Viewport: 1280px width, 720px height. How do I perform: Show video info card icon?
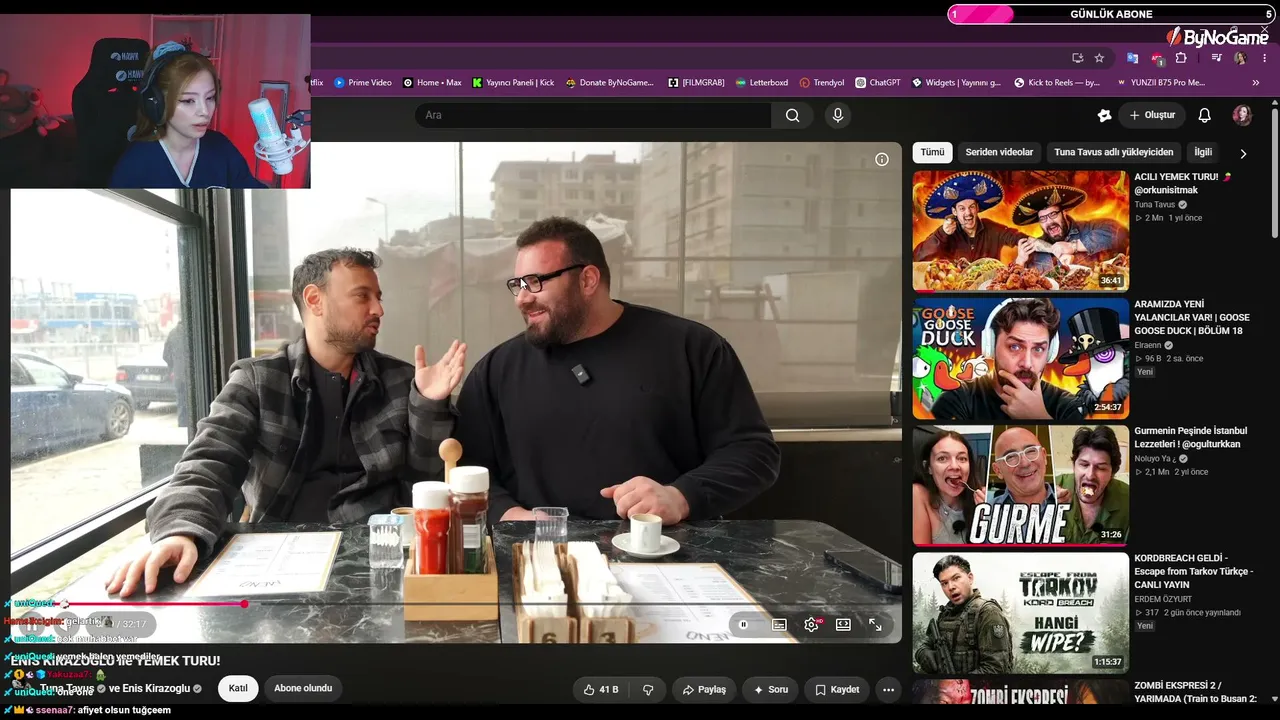pos(882,159)
